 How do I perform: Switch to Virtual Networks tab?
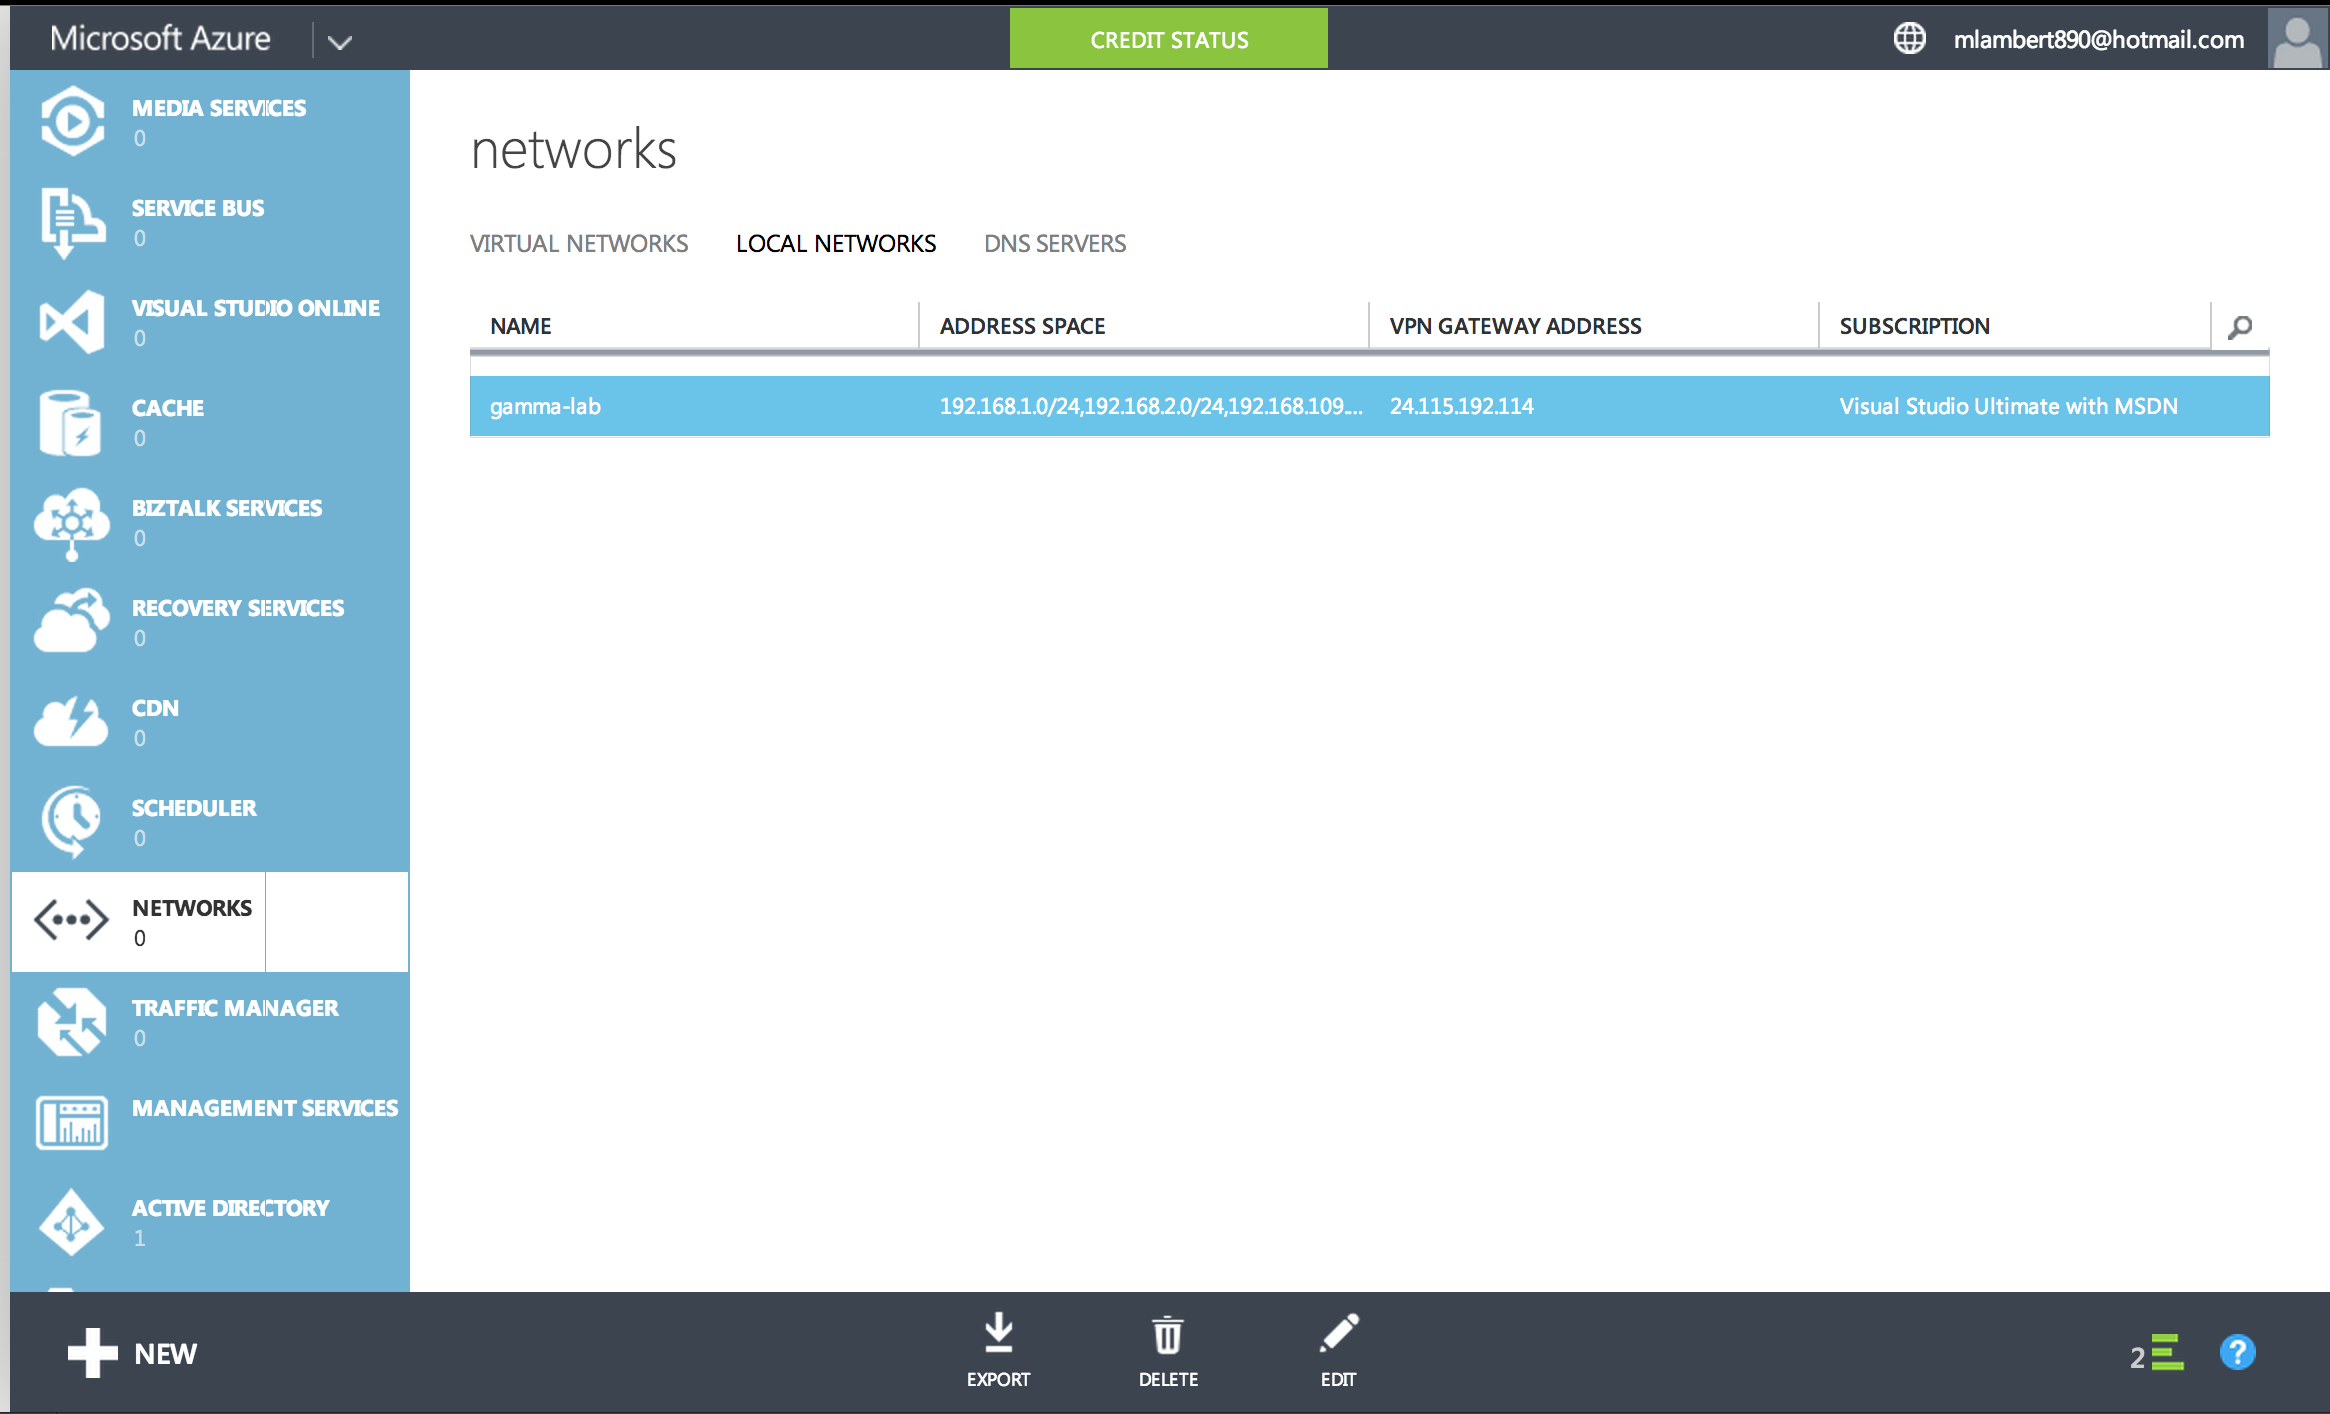[x=579, y=243]
